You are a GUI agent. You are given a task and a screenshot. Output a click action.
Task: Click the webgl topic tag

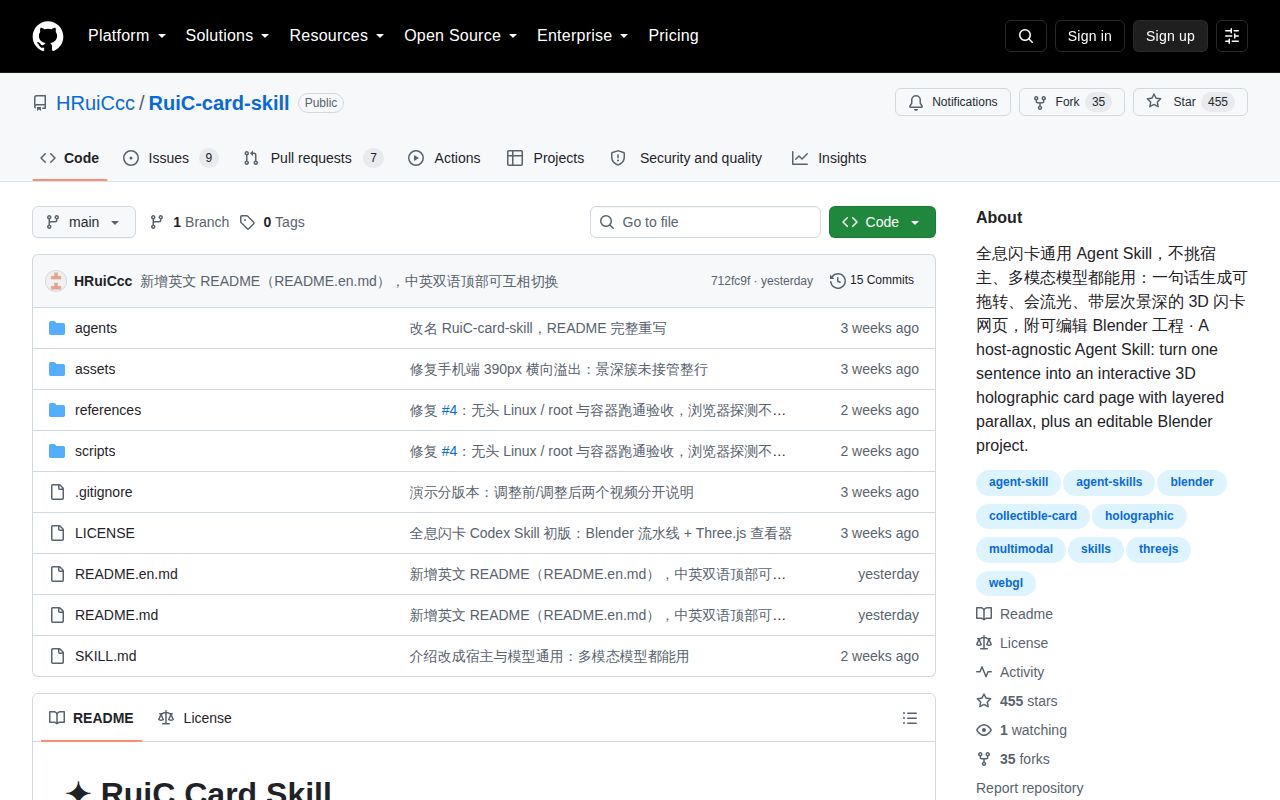coord(1006,583)
